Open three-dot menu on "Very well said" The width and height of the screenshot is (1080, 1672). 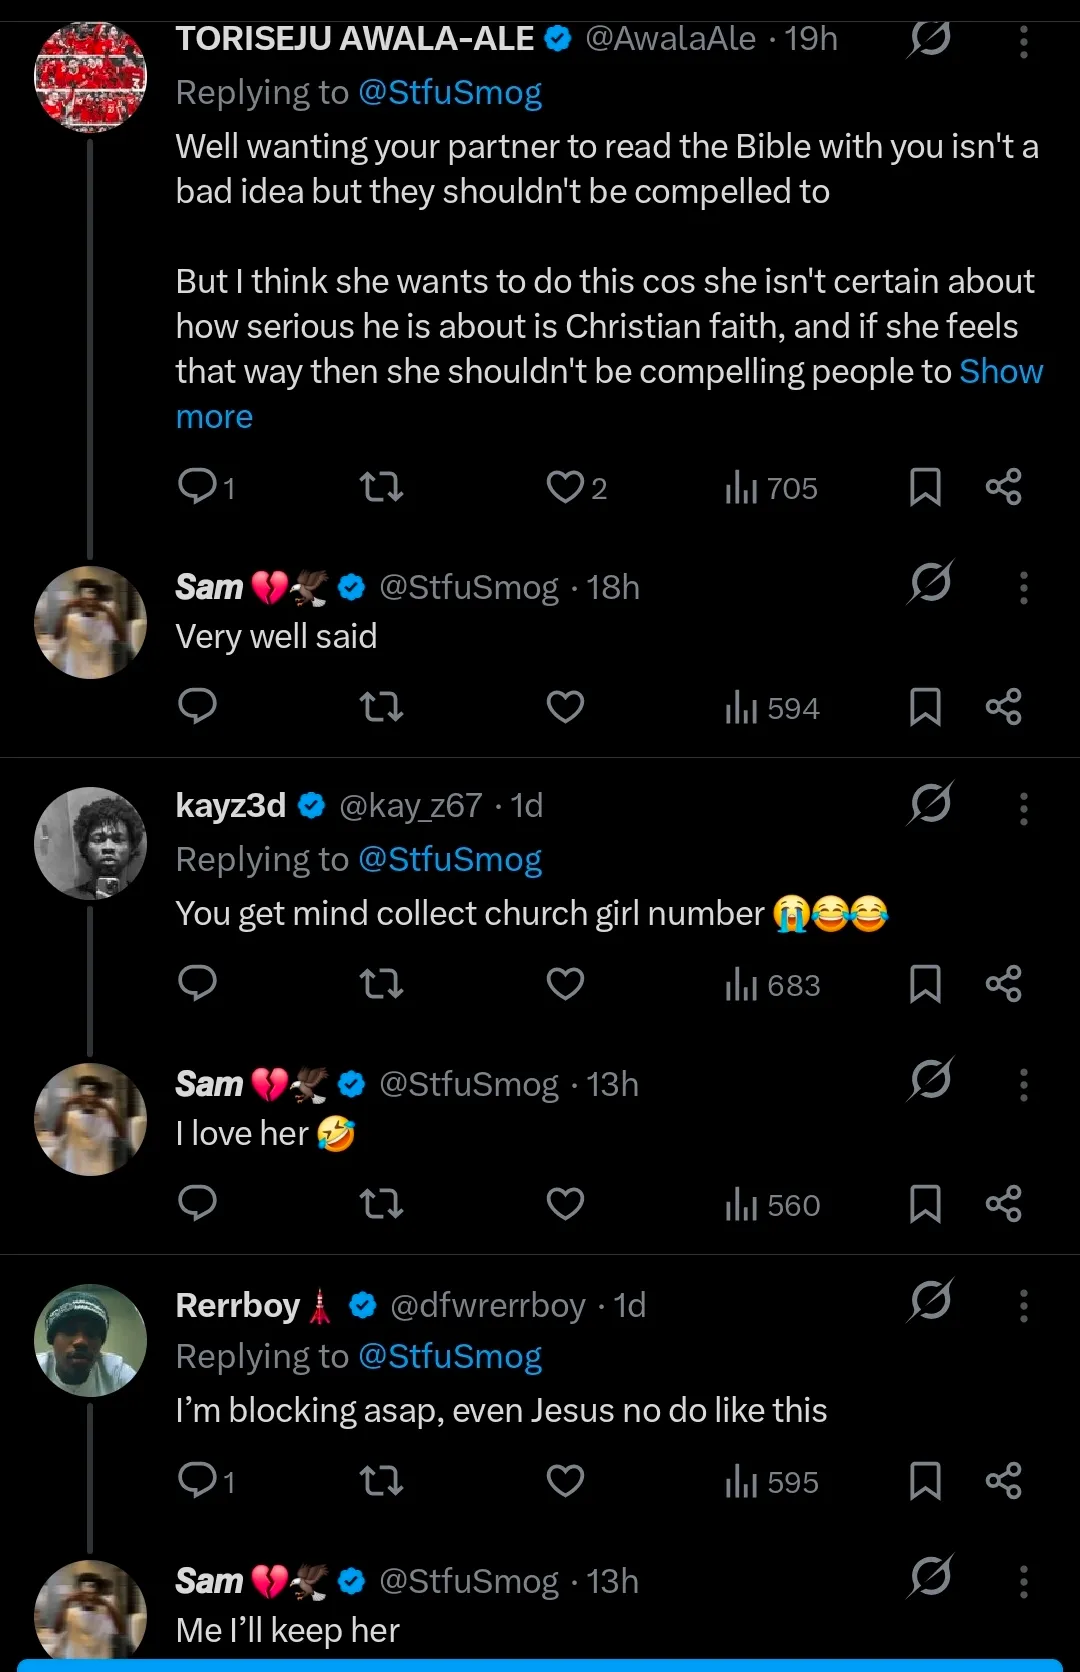pyautogui.click(x=1023, y=588)
